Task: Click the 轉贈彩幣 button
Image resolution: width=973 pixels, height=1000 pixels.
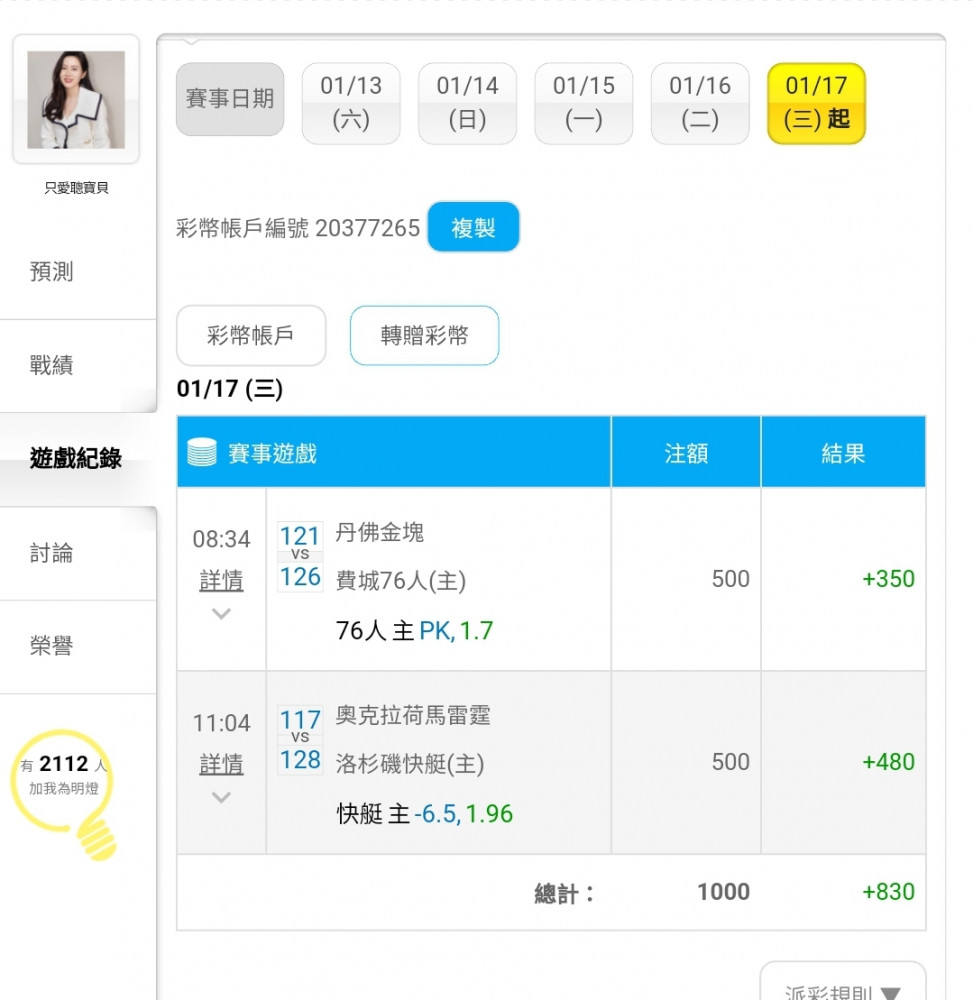Action: (424, 335)
